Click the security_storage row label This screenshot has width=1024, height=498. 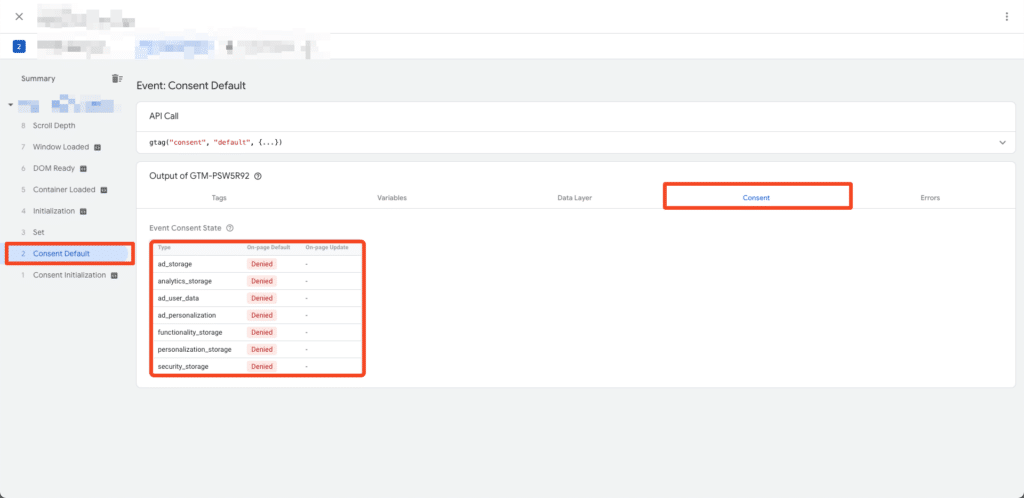click(x=184, y=367)
